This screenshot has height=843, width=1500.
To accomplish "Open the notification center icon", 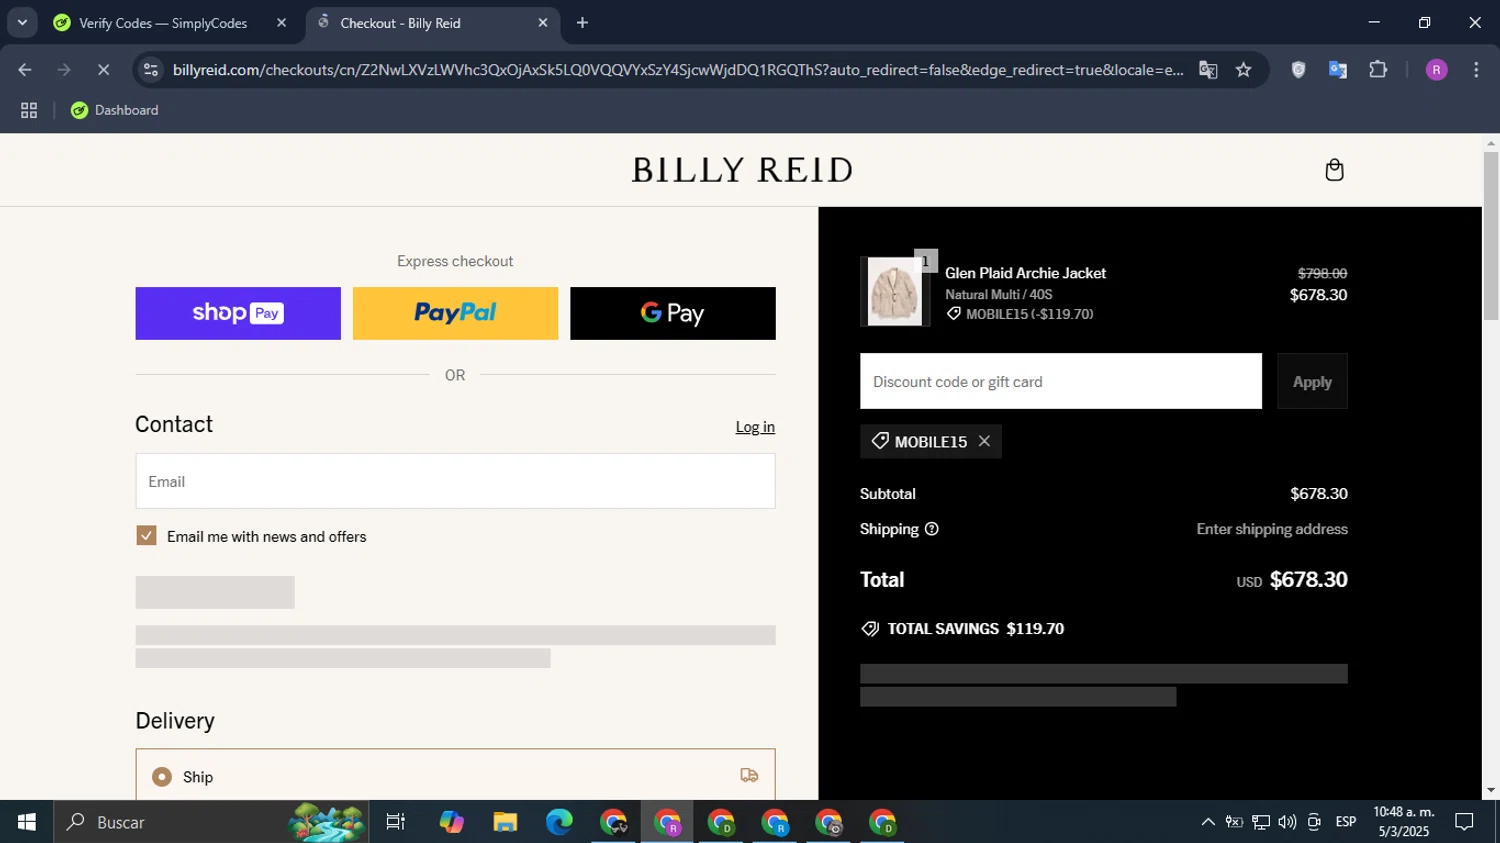I will [1465, 822].
